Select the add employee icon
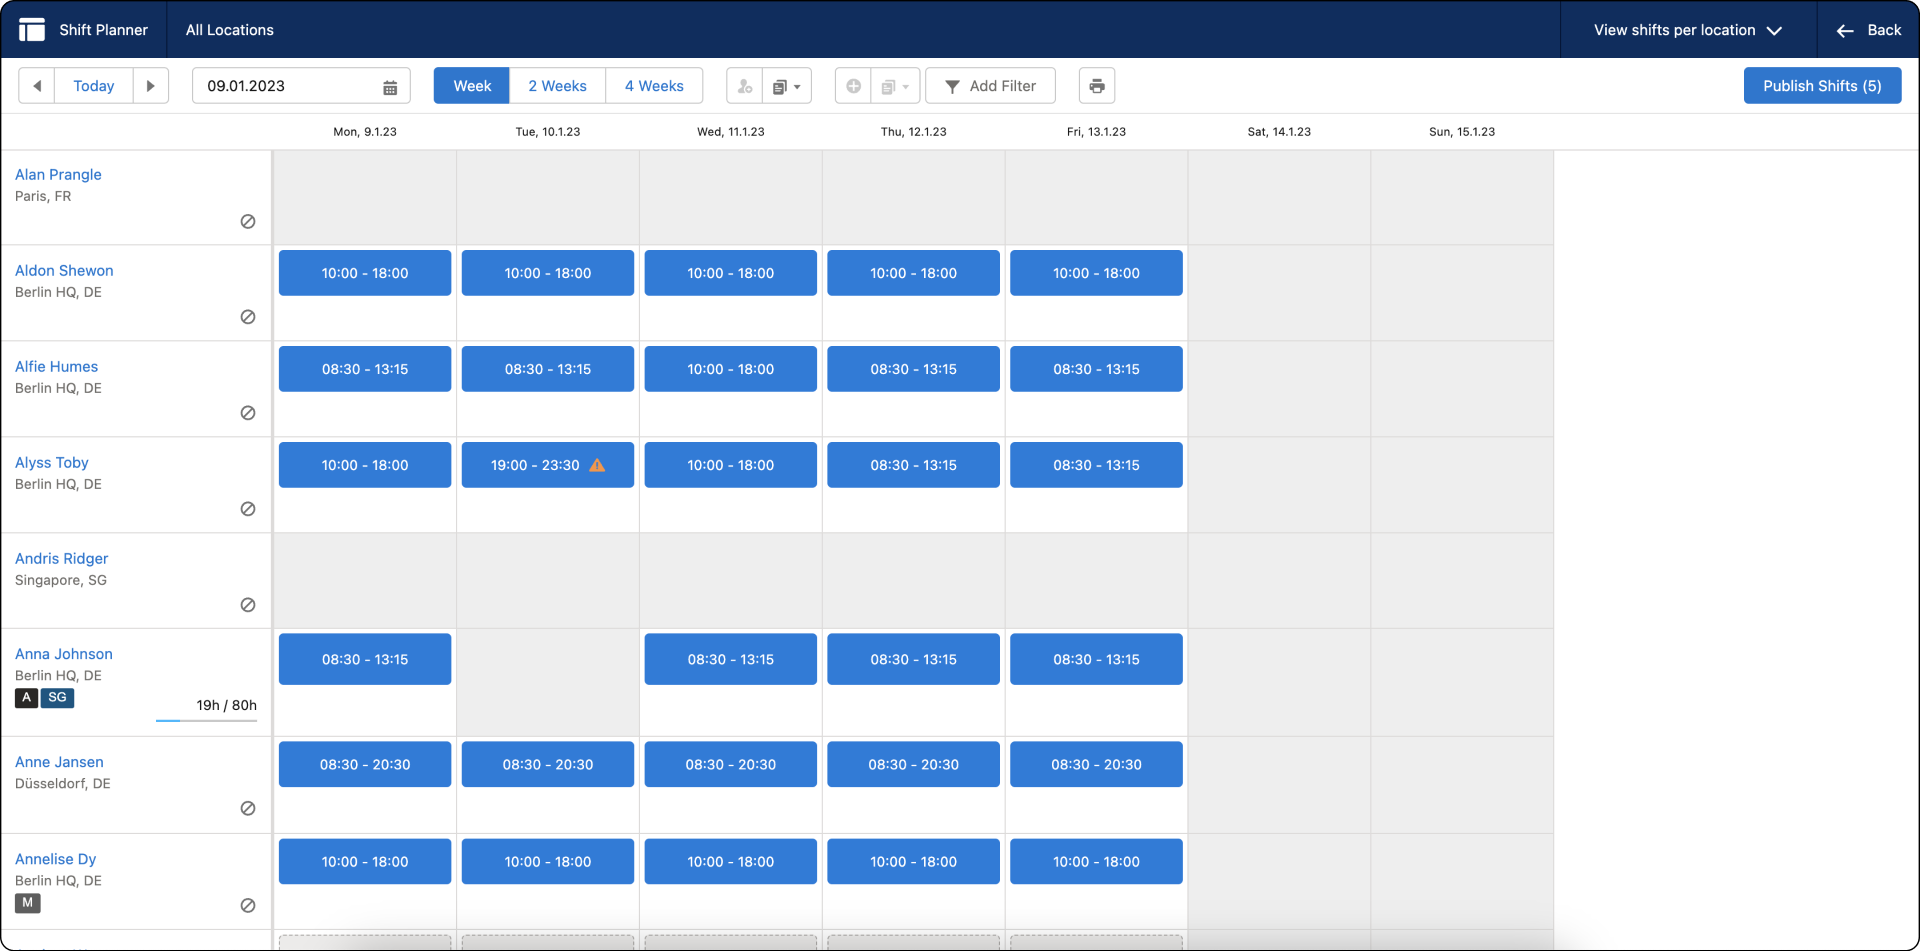1920x951 pixels. click(744, 86)
